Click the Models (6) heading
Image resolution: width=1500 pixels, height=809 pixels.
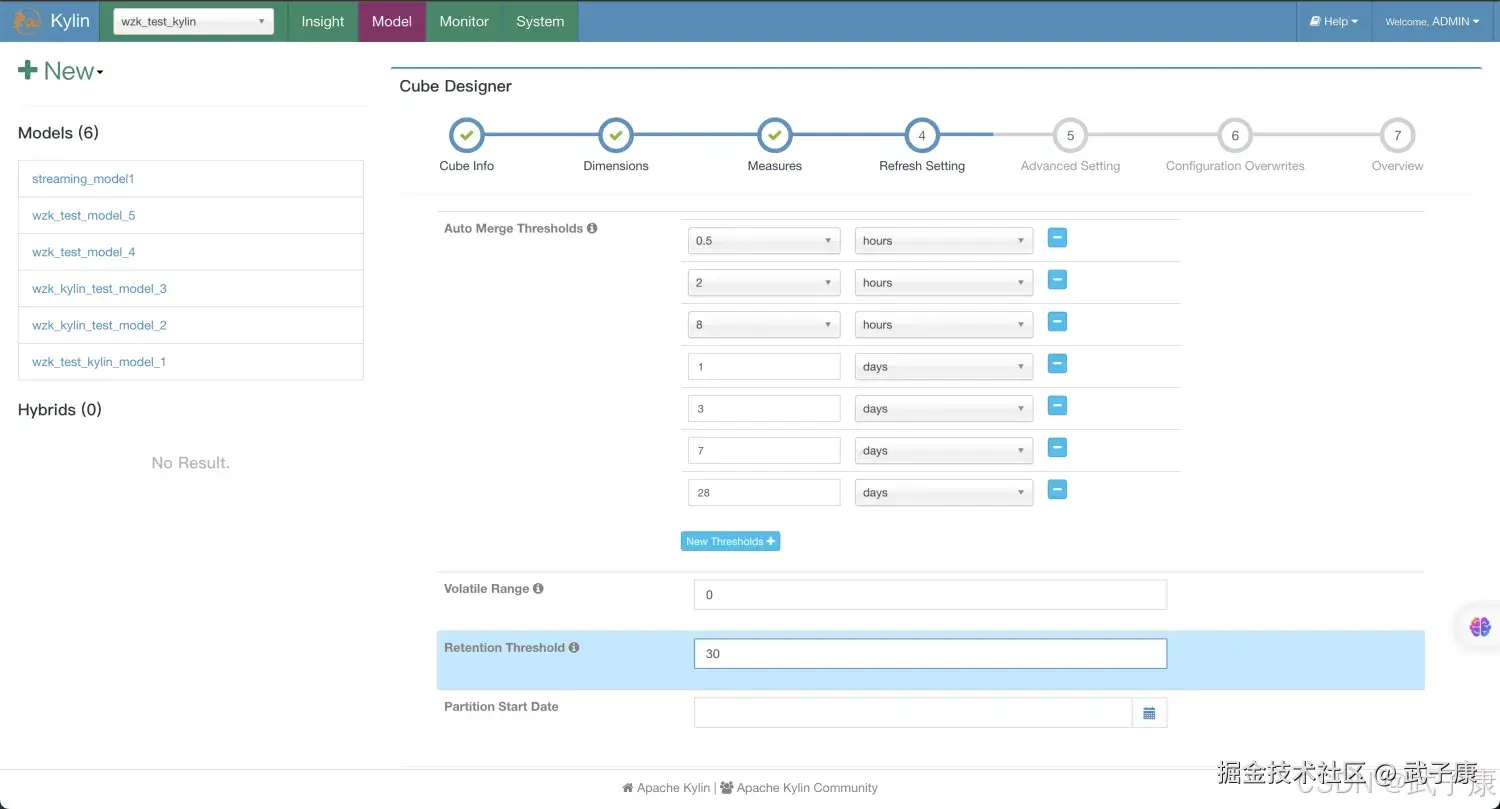[58, 133]
